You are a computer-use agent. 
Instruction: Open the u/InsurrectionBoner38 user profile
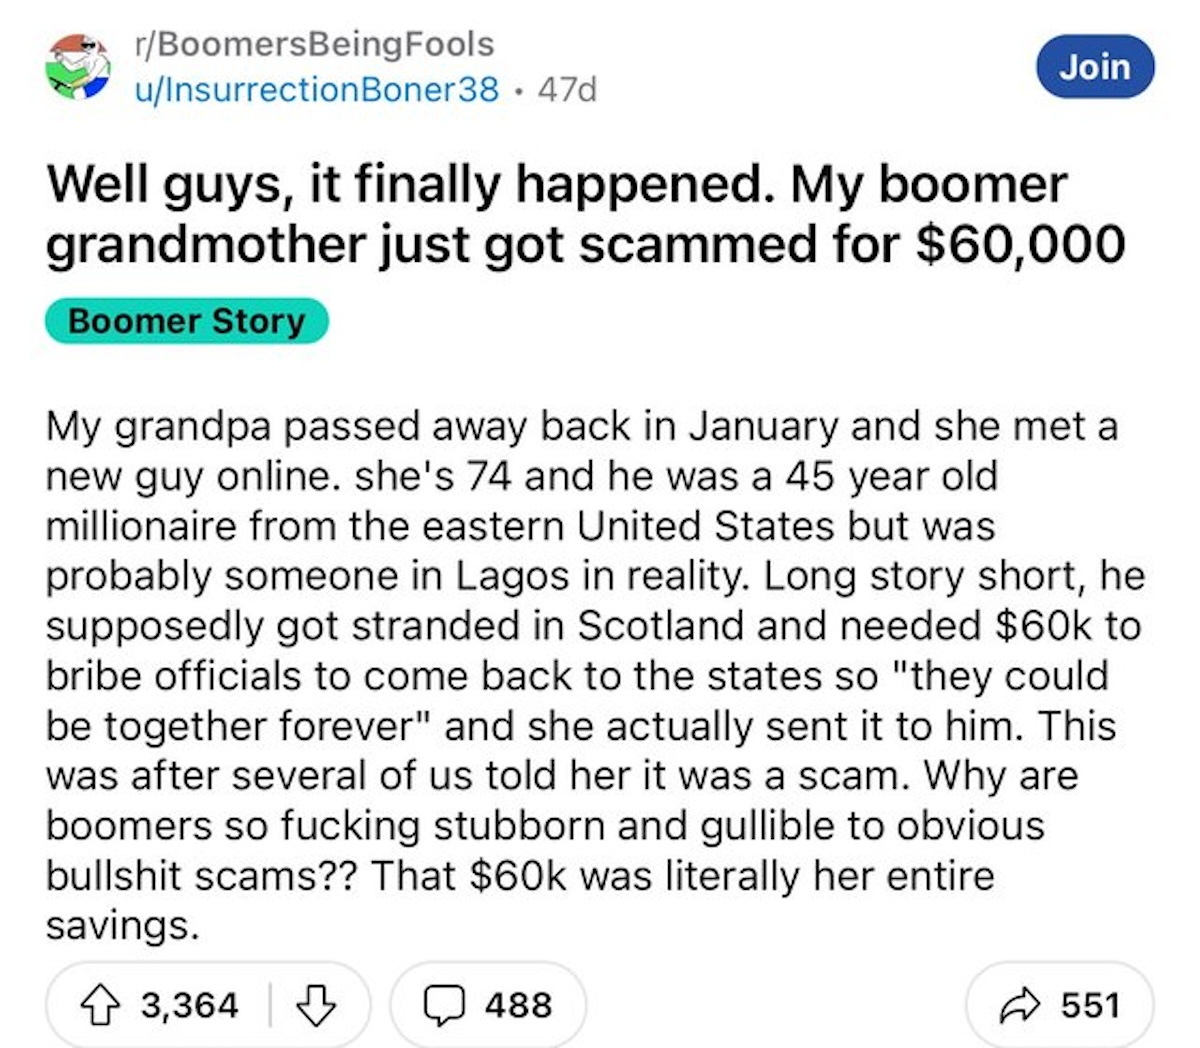[x=317, y=90]
